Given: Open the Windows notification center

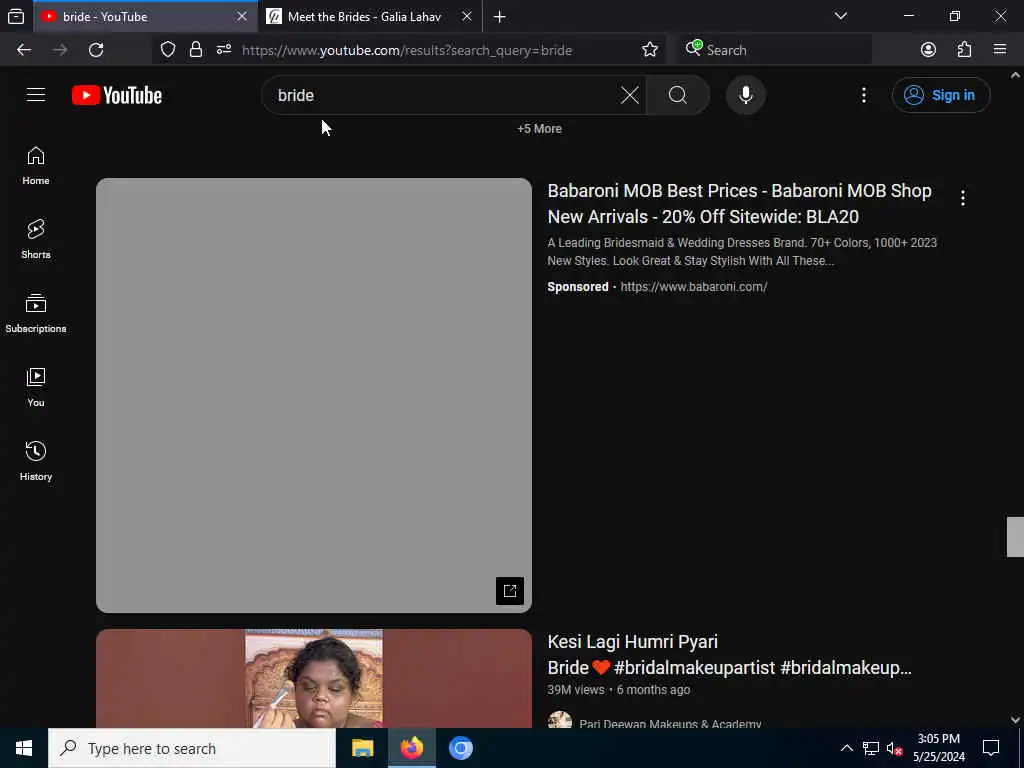Looking at the screenshot, I should pyautogui.click(x=991, y=748).
